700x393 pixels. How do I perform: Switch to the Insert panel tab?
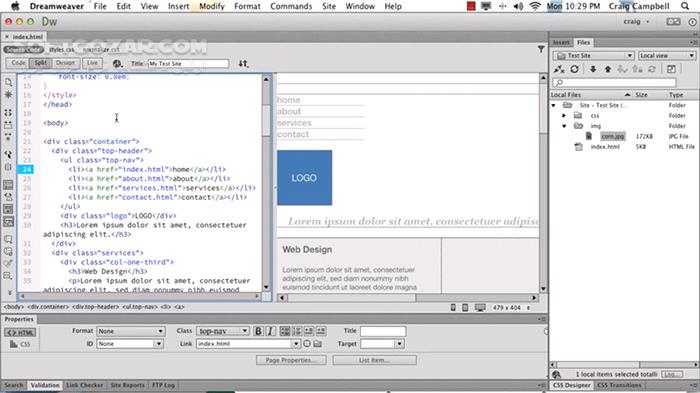click(561, 42)
